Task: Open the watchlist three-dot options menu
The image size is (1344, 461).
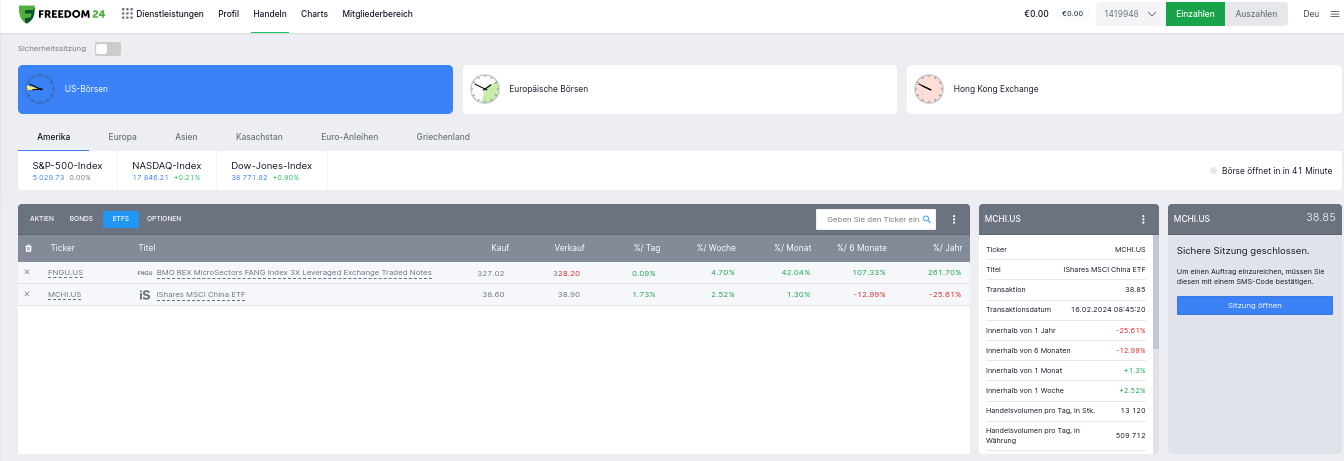Action: point(954,219)
